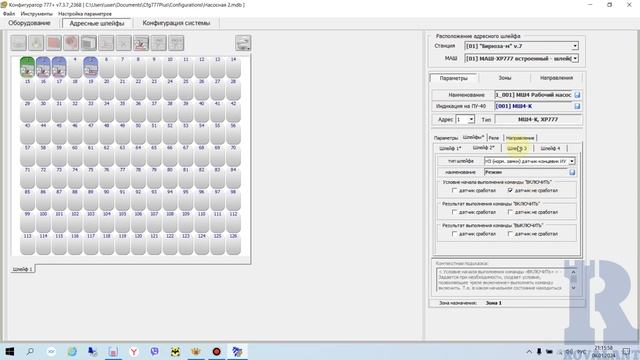Click the red circle toolbar icon
The width and height of the screenshot is (640, 360).
pyautogui.click(x=71, y=43)
